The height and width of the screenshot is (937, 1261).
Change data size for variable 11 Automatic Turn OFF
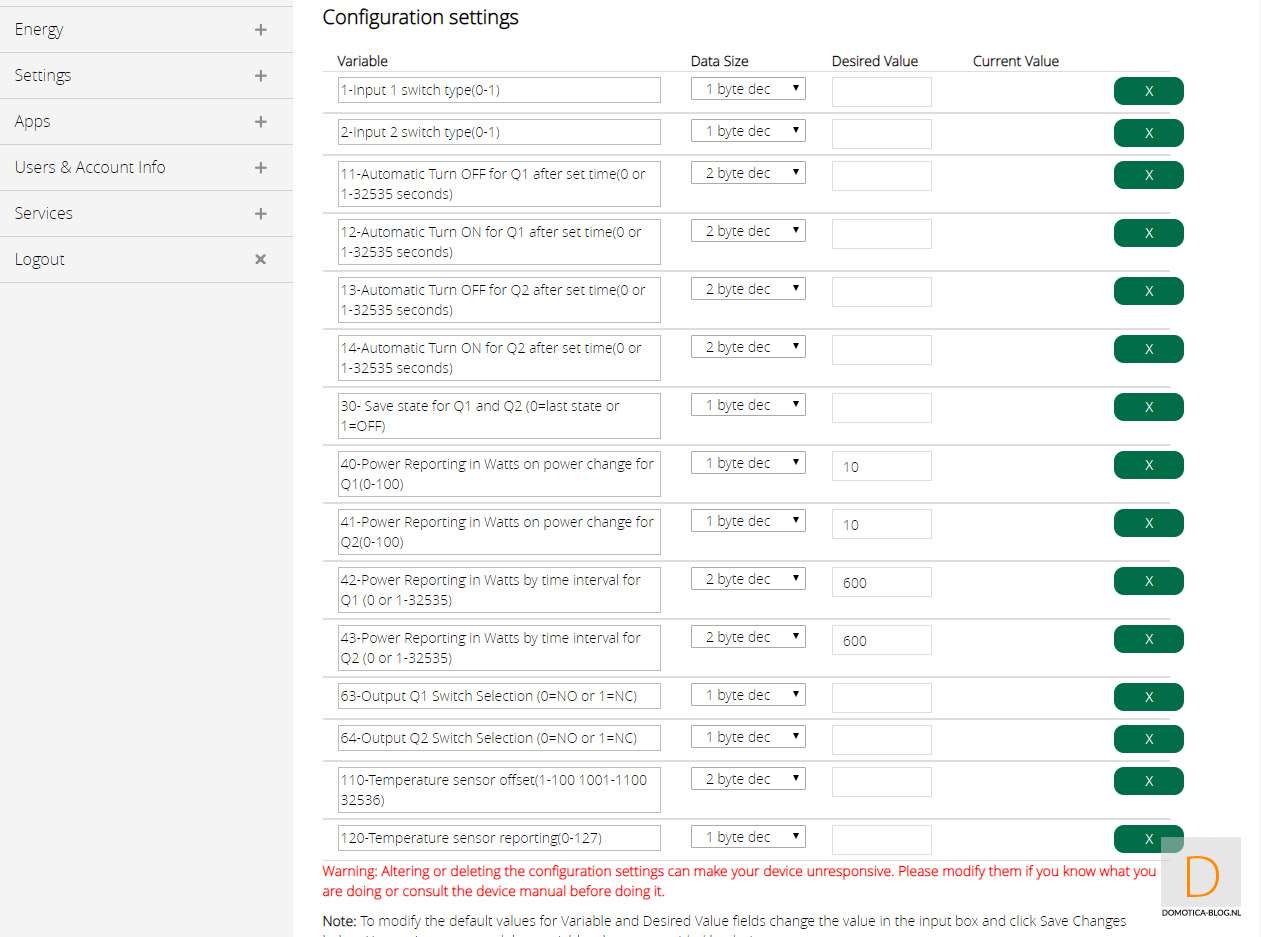(747, 173)
